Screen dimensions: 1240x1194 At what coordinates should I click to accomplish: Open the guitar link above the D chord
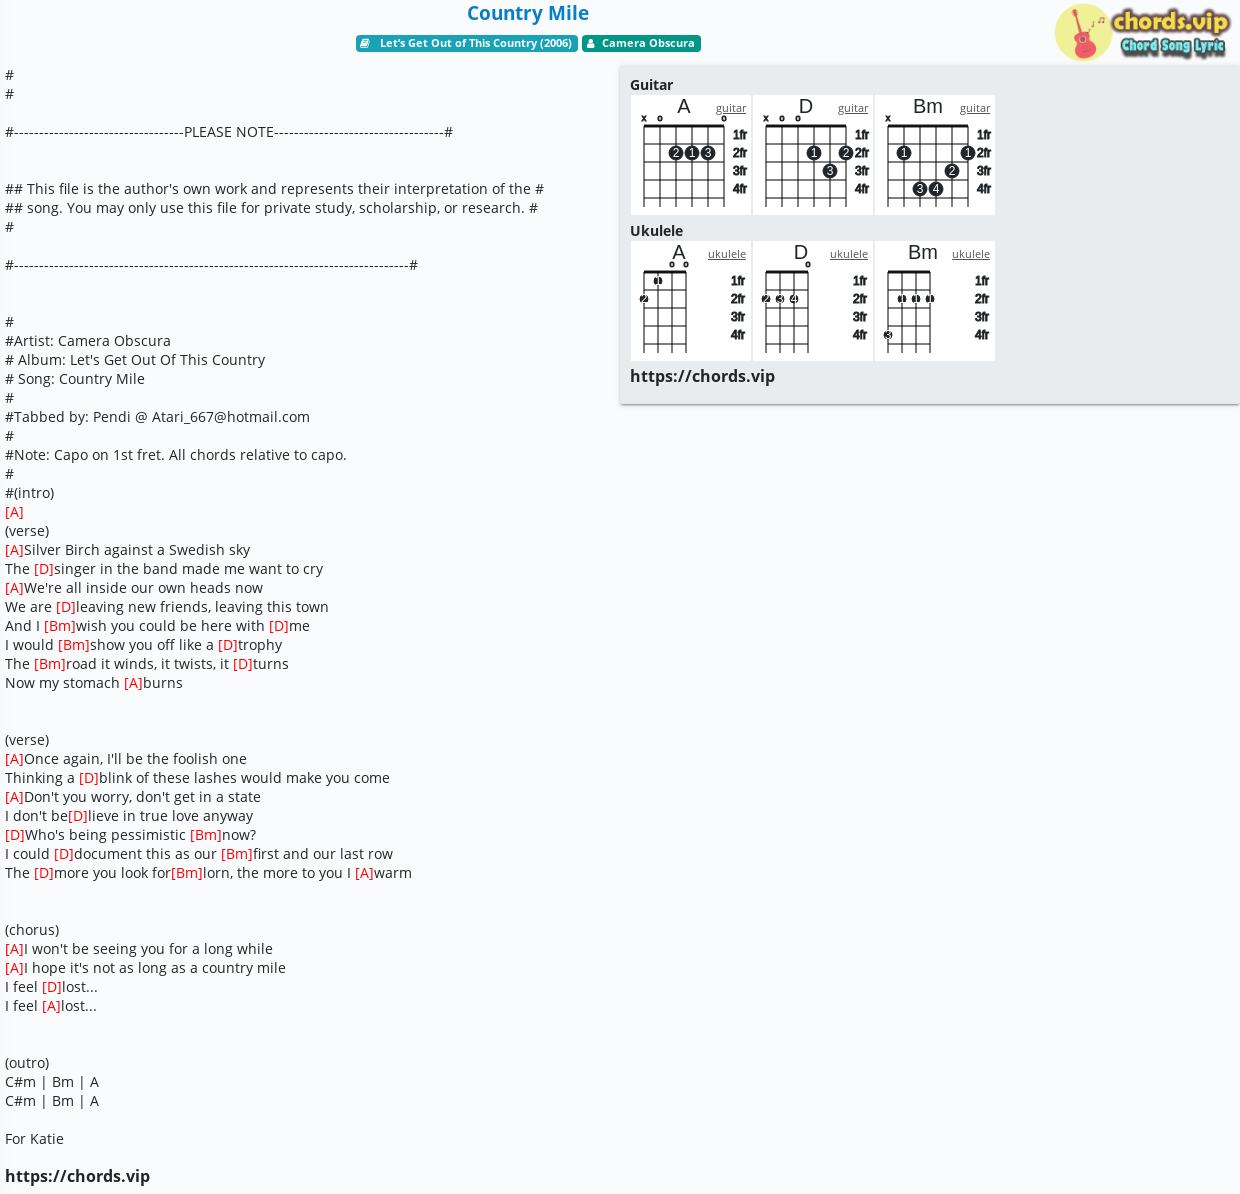pos(853,108)
